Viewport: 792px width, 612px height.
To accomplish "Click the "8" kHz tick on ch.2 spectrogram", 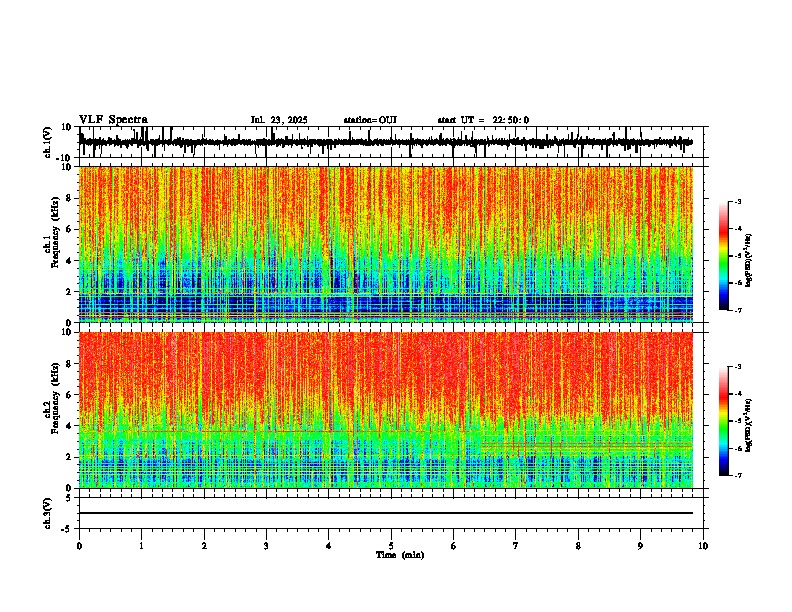I will [69, 364].
